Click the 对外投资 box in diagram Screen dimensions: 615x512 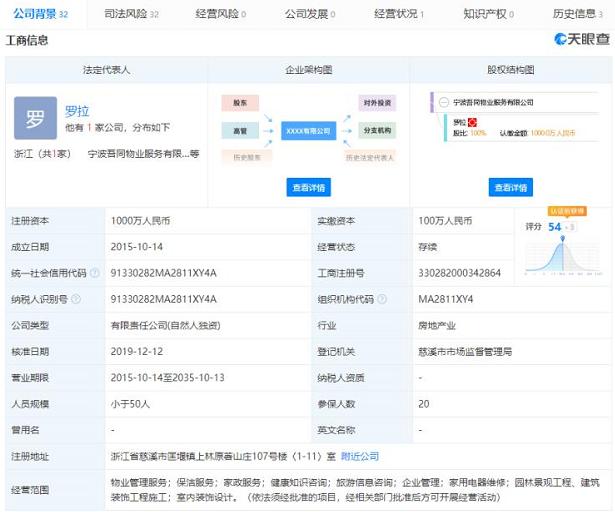(377, 103)
